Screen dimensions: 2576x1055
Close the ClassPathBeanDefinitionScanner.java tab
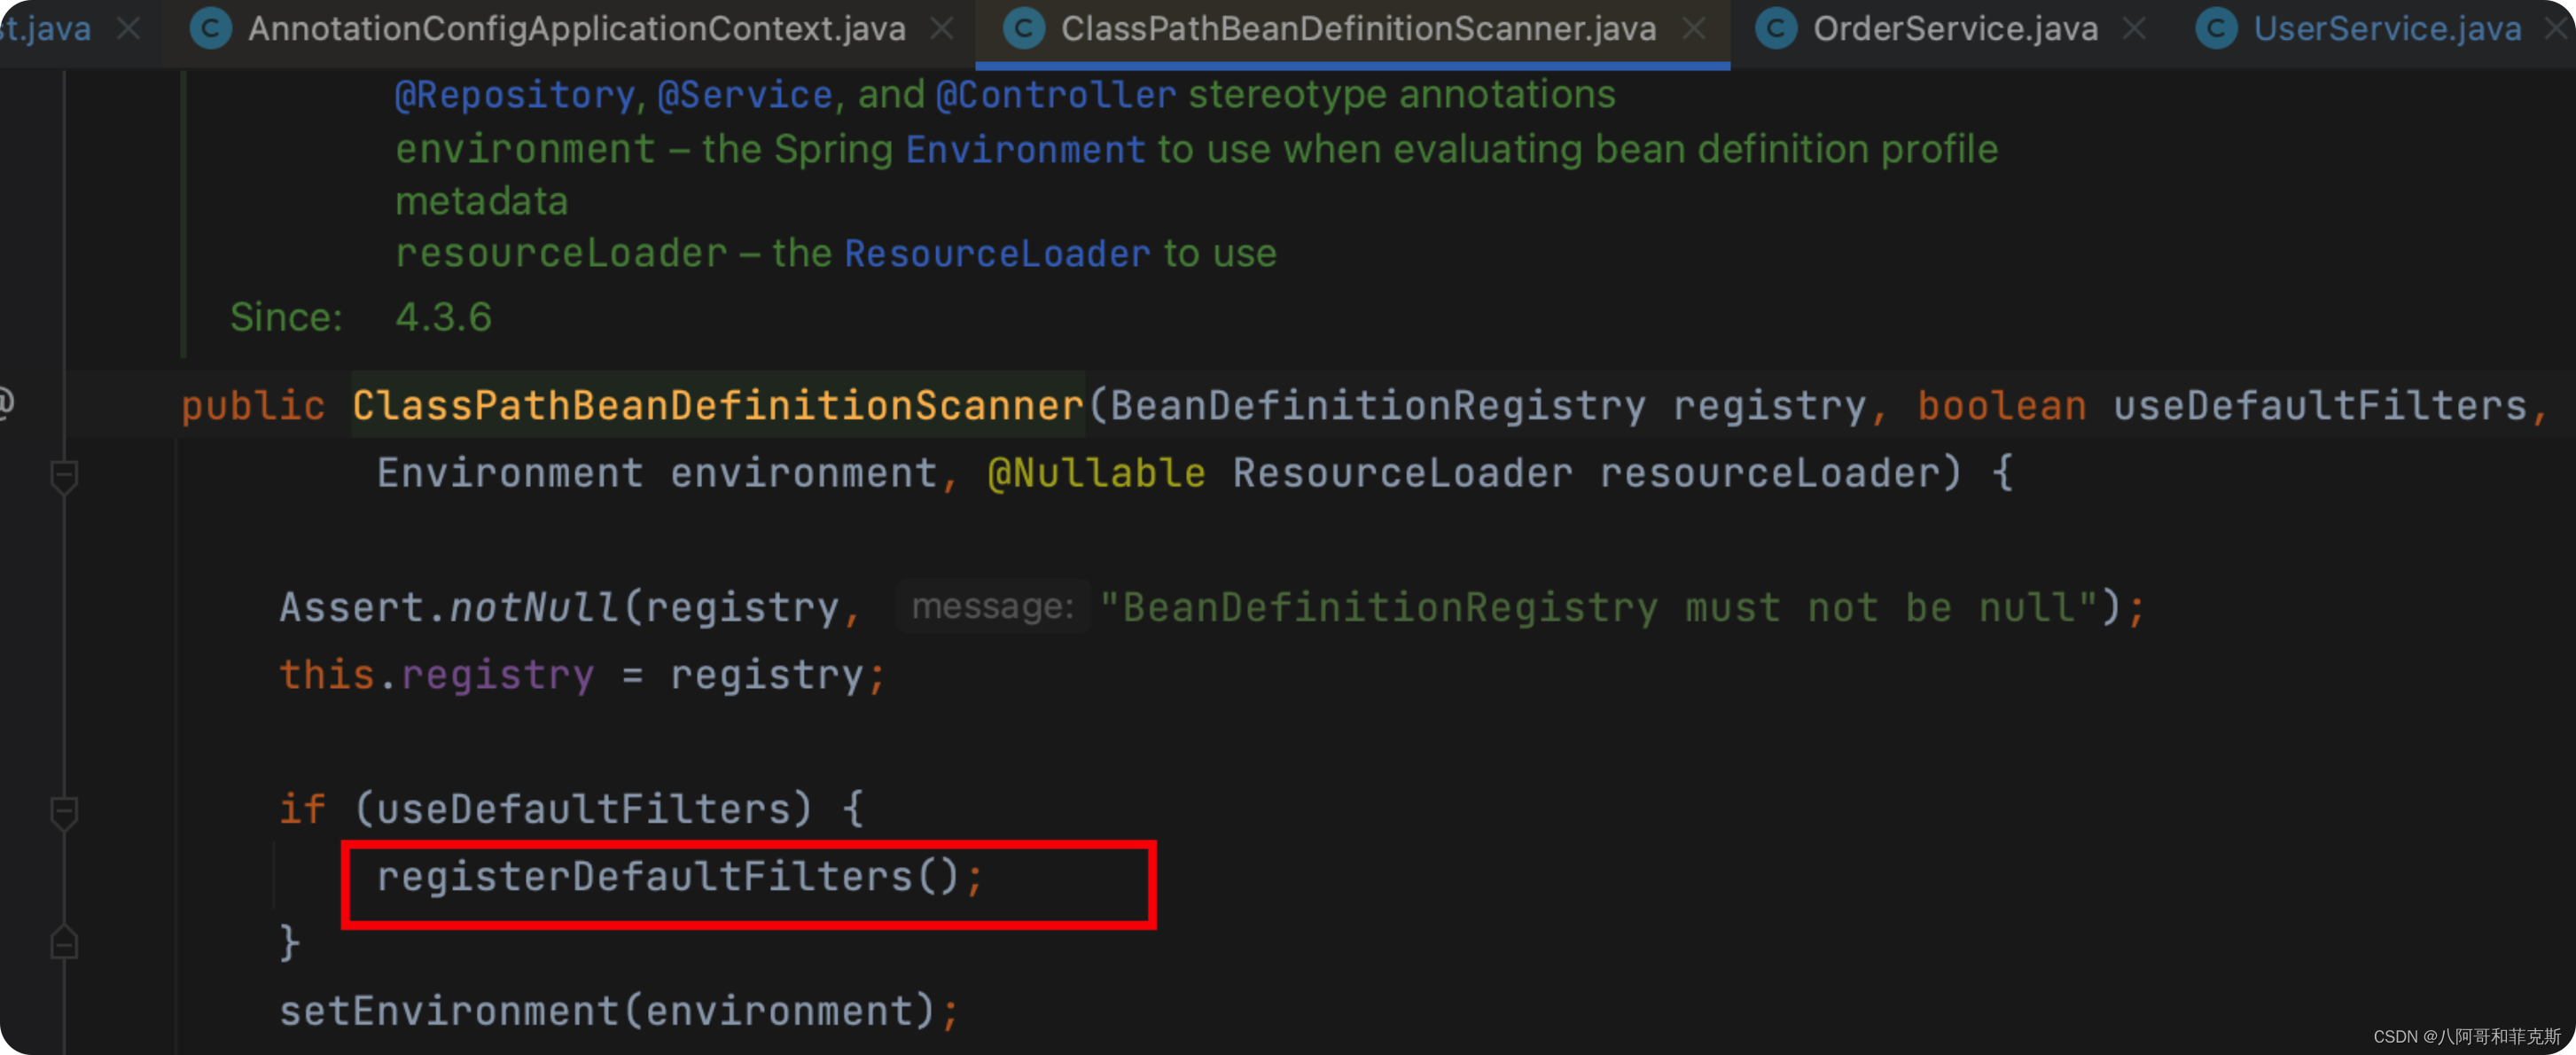[1693, 29]
